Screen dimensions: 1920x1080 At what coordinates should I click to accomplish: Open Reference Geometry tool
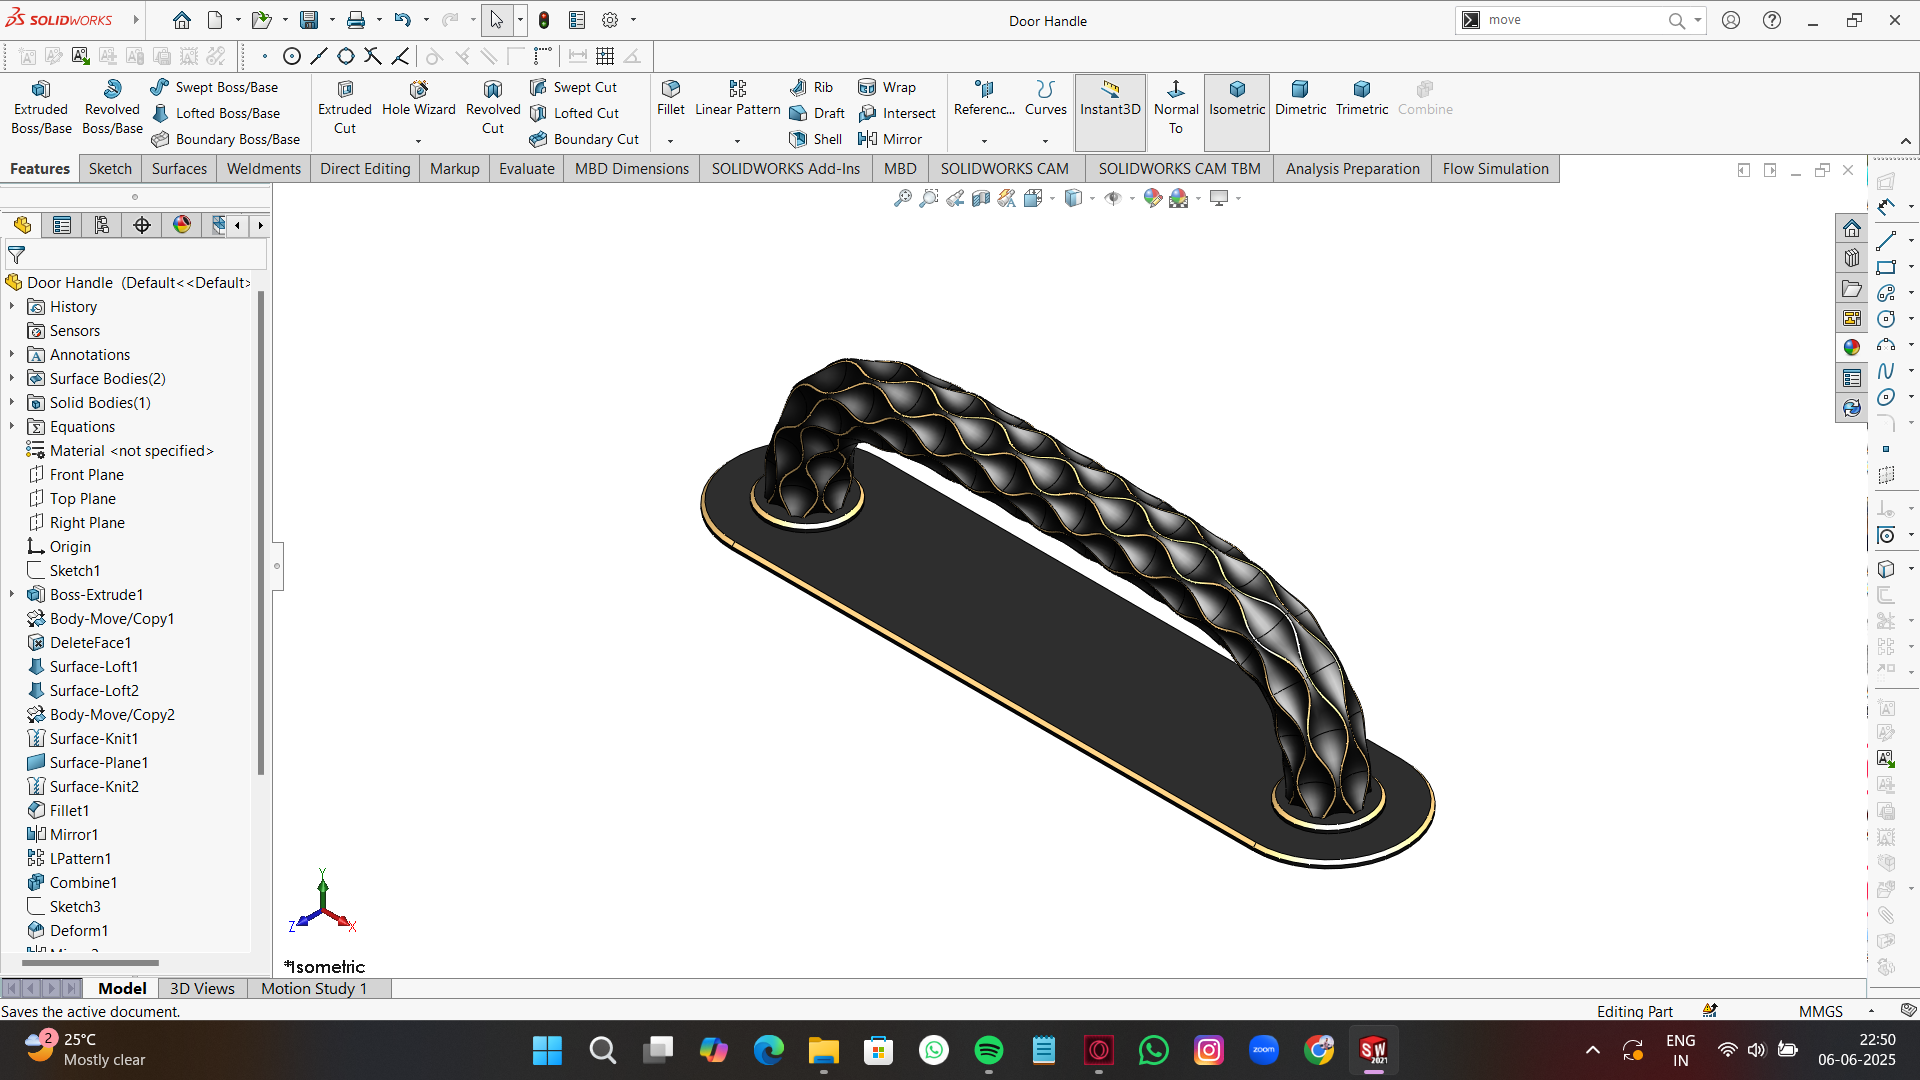click(984, 99)
